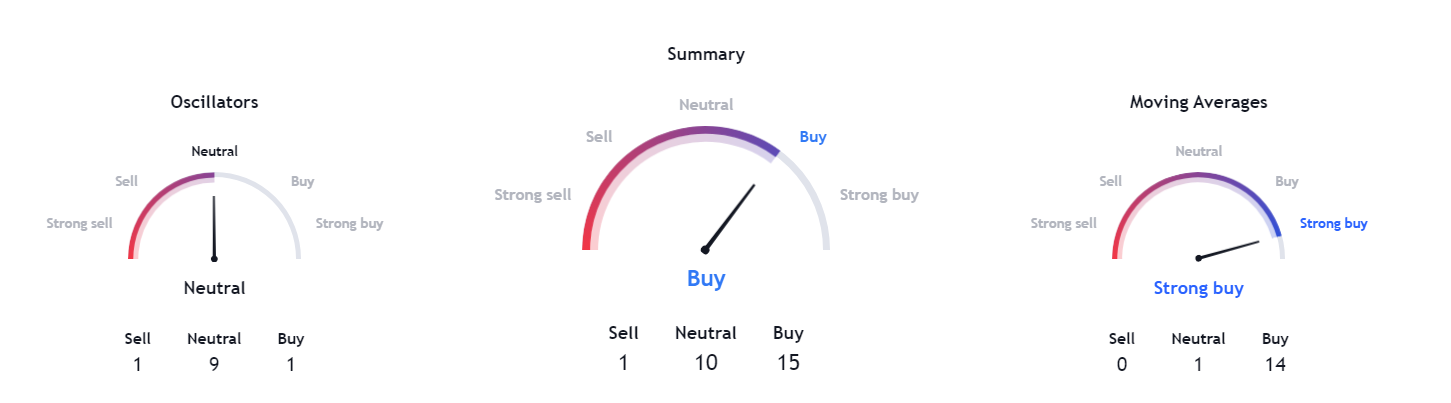Click the Moving Averages gauge needle
Image resolution: width=1451 pixels, height=403 pixels.
(x=1228, y=250)
